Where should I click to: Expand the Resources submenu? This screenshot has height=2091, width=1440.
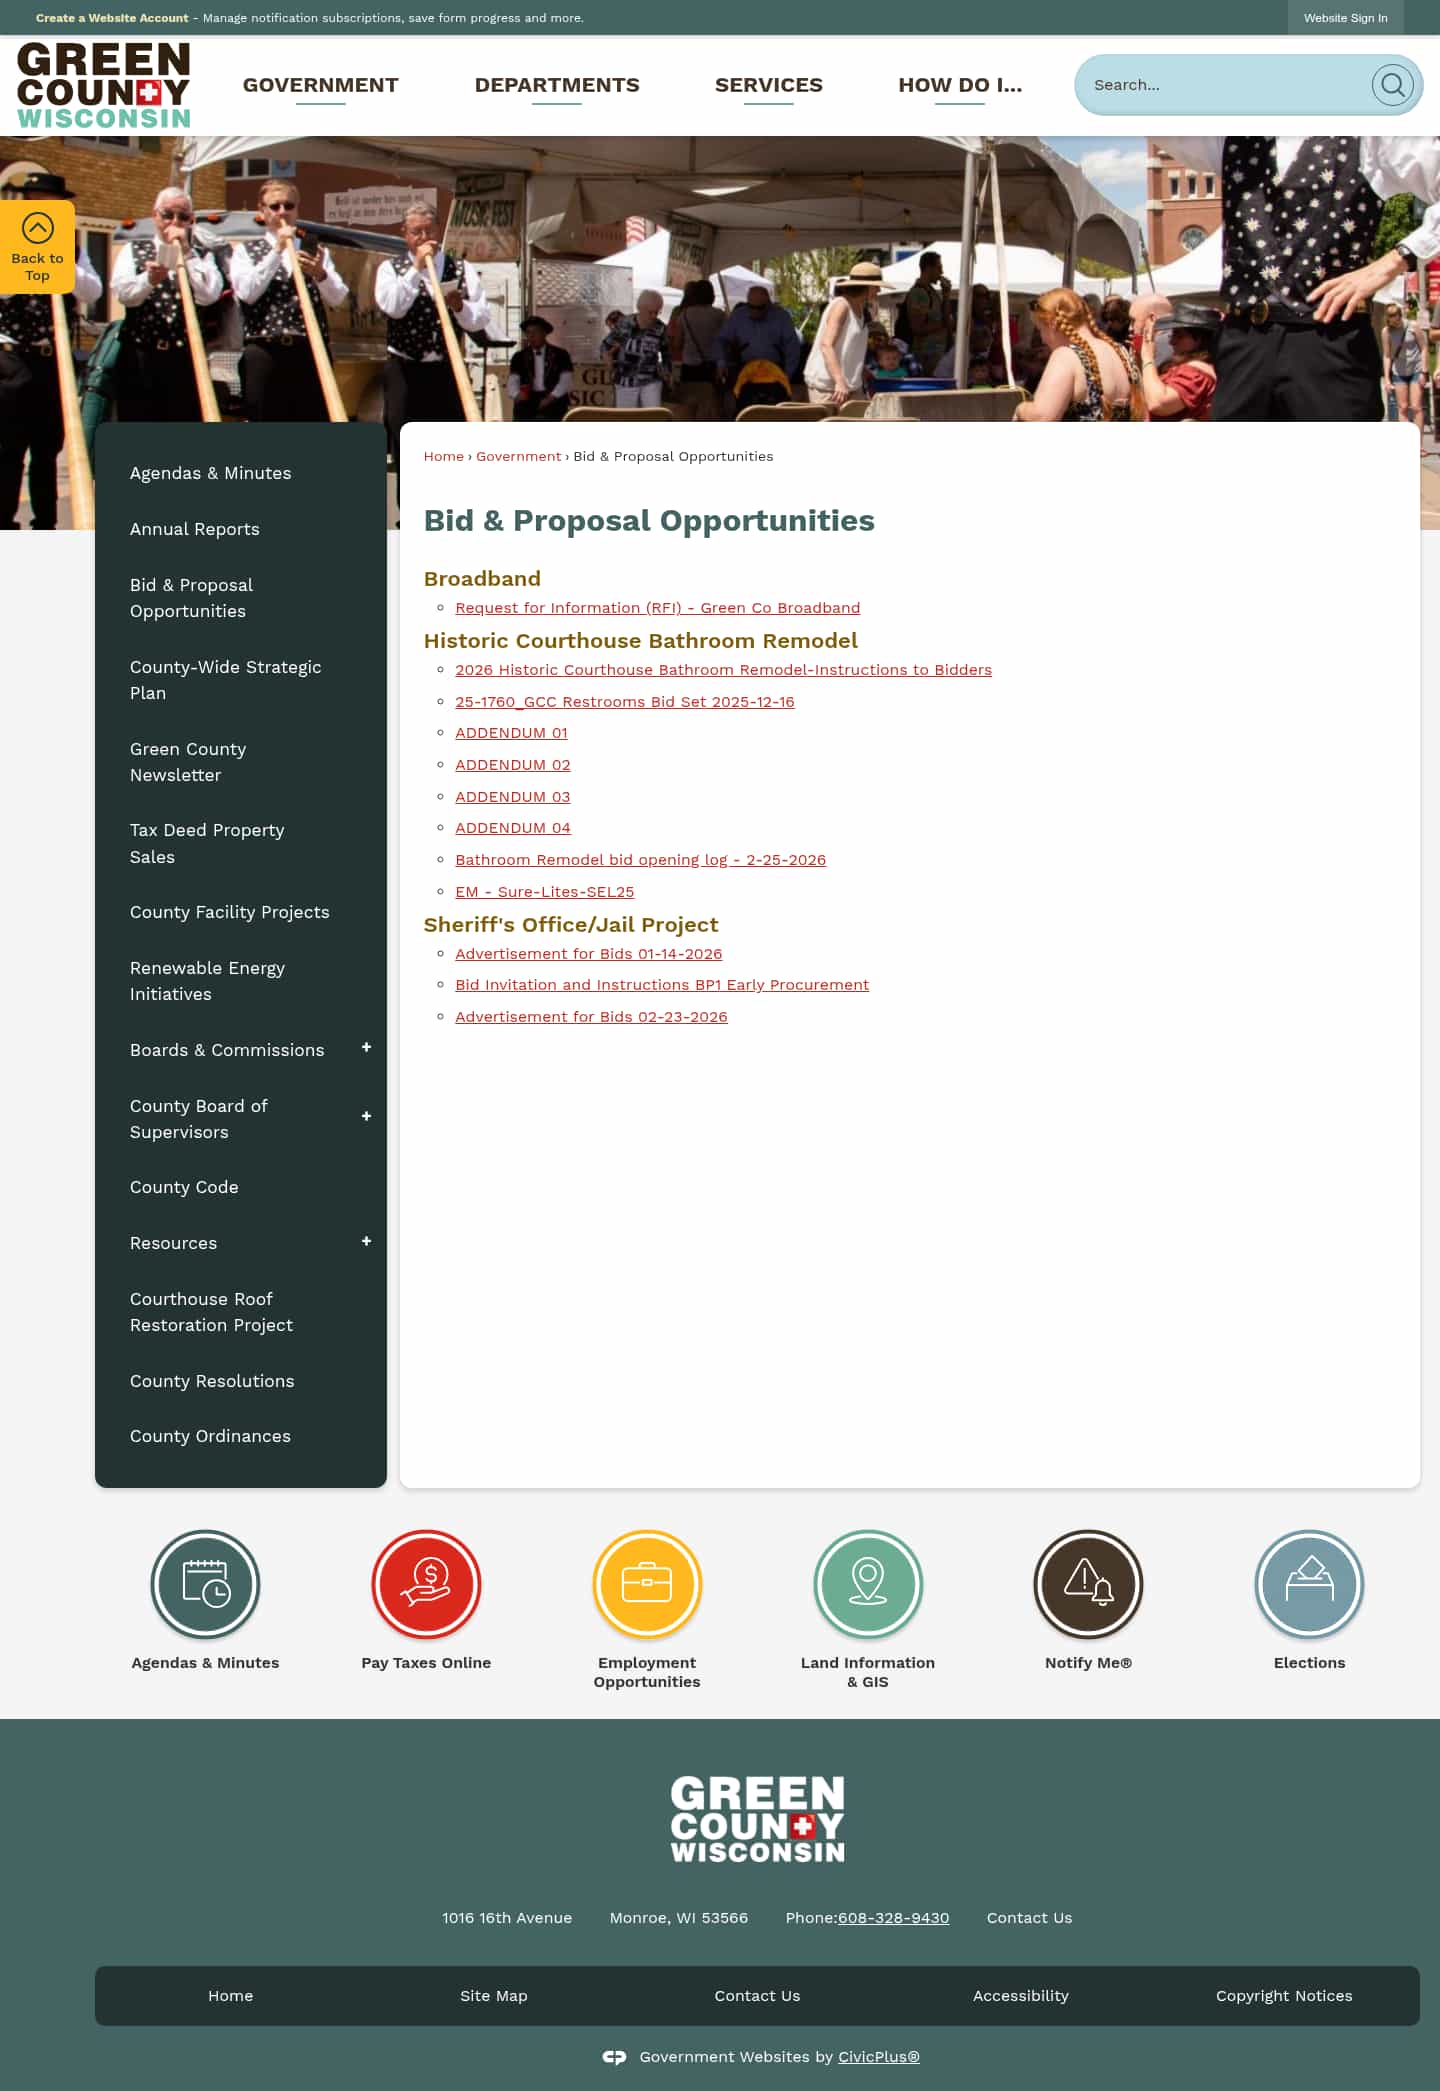(x=366, y=1242)
